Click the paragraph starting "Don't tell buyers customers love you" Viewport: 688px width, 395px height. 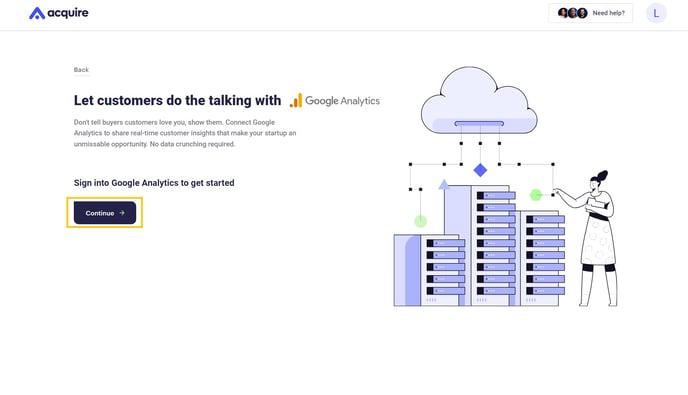click(x=185, y=133)
